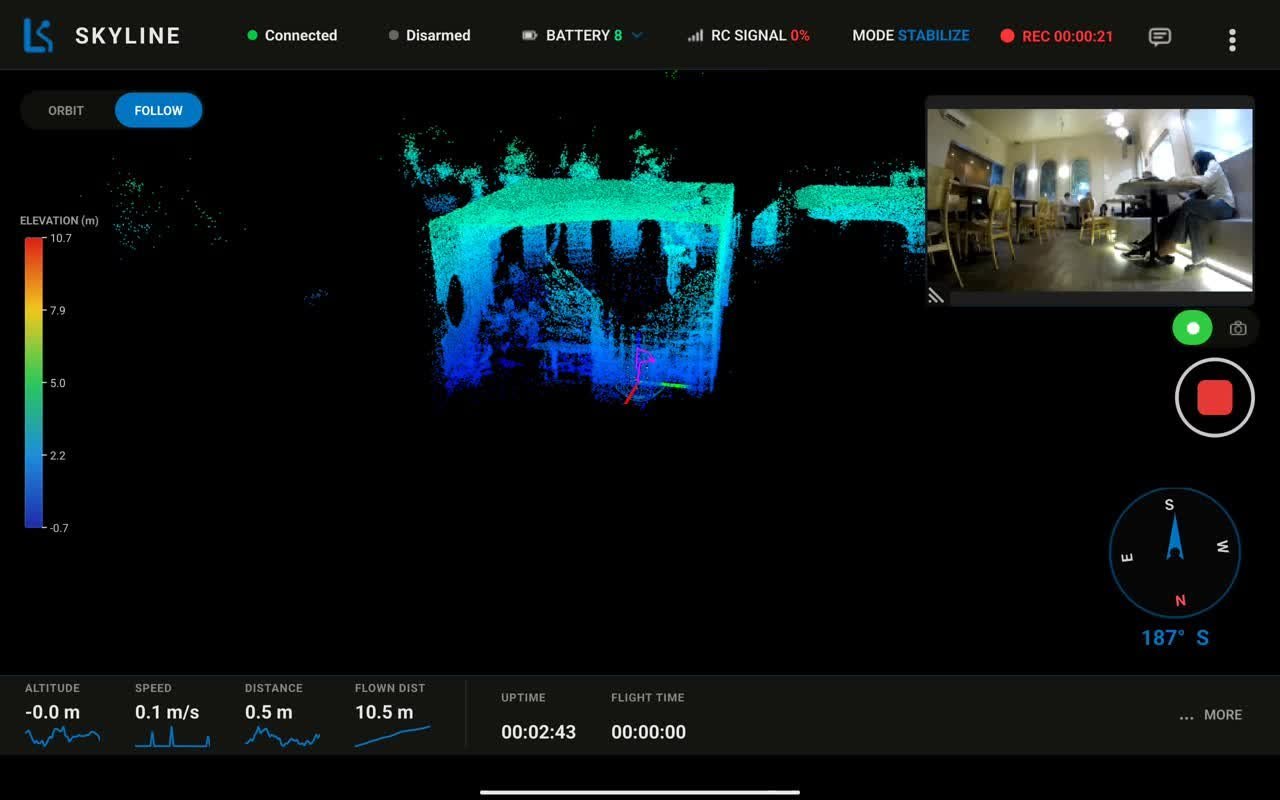Viewport: 1280px width, 800px height.
Task: Select the green video mode button
Action: tap(1193, 328)
